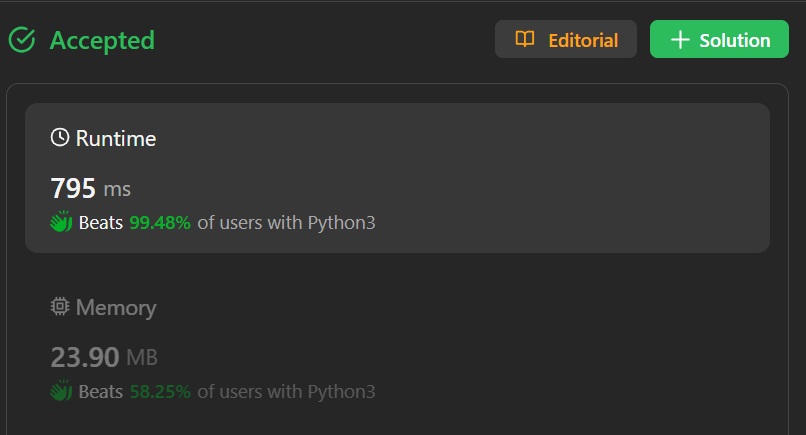The image size is (806, 435).
Task: Click clapping hands icon in Memory card
Action: coord(62,391)
